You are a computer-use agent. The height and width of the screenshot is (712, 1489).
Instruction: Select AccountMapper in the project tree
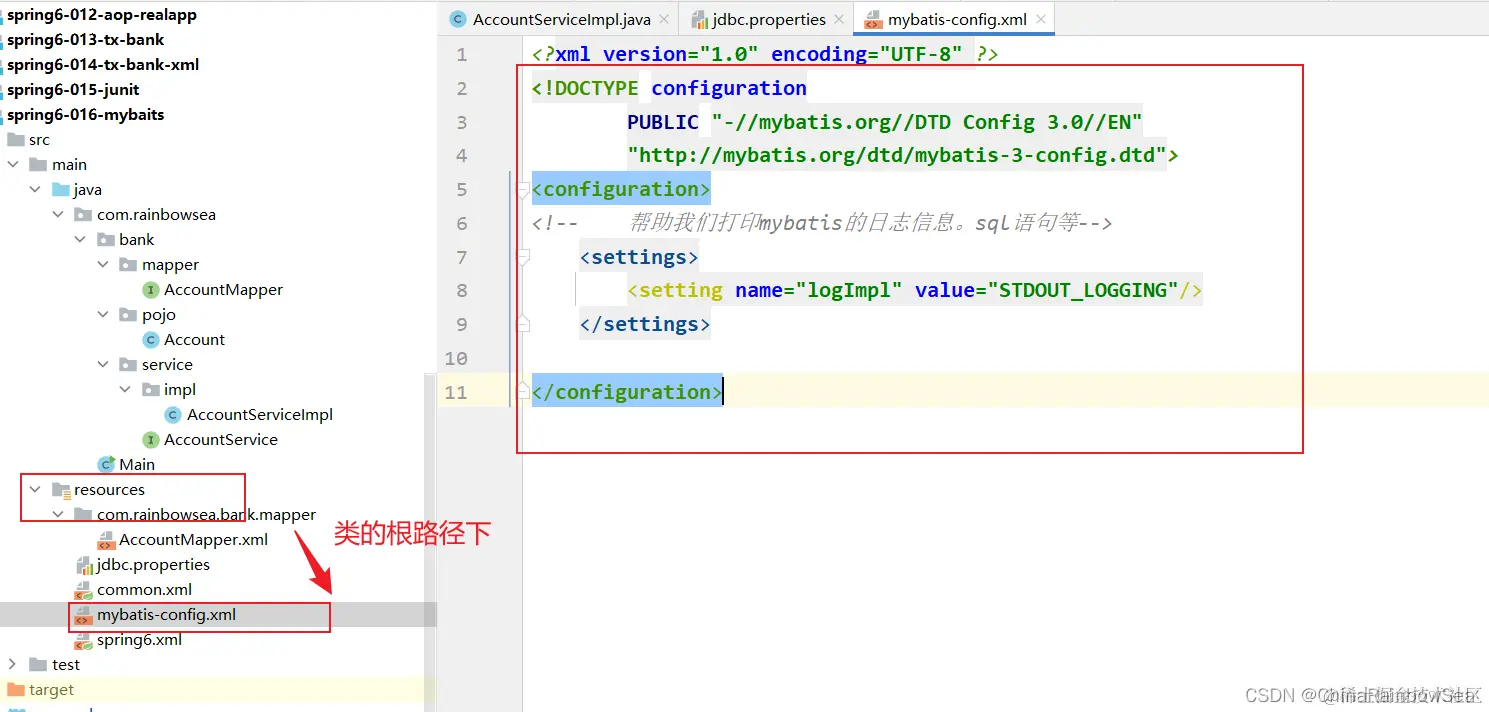pyautogui.click(x=223, y=289)
